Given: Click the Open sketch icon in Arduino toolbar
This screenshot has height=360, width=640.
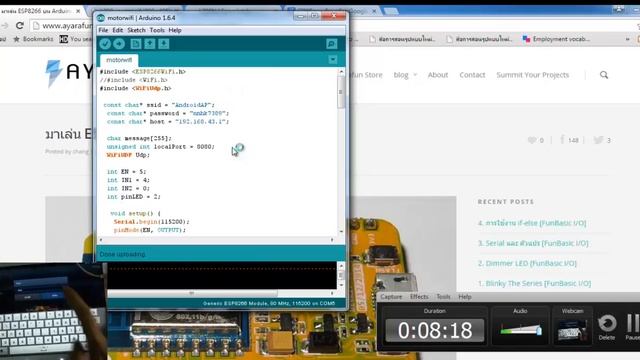Looking at the screenshot, I should (x=149, y=44).
